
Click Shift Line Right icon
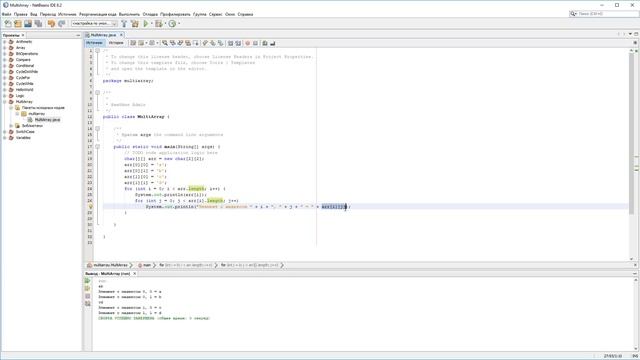click(x=238, y=43)
